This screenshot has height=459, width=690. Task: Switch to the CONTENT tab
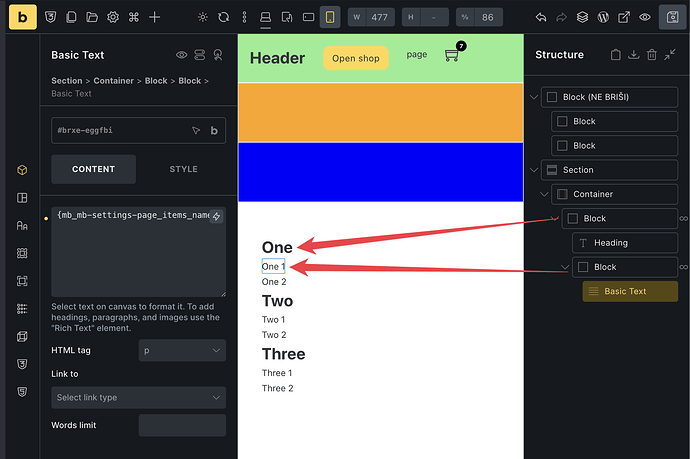coord(93,169)
